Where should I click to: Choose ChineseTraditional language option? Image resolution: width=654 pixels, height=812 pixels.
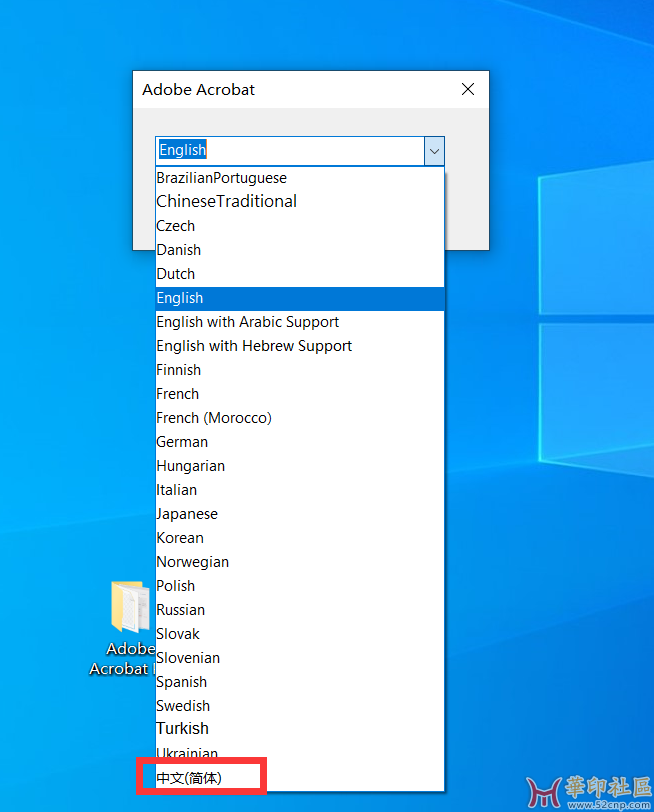point(300,201)
